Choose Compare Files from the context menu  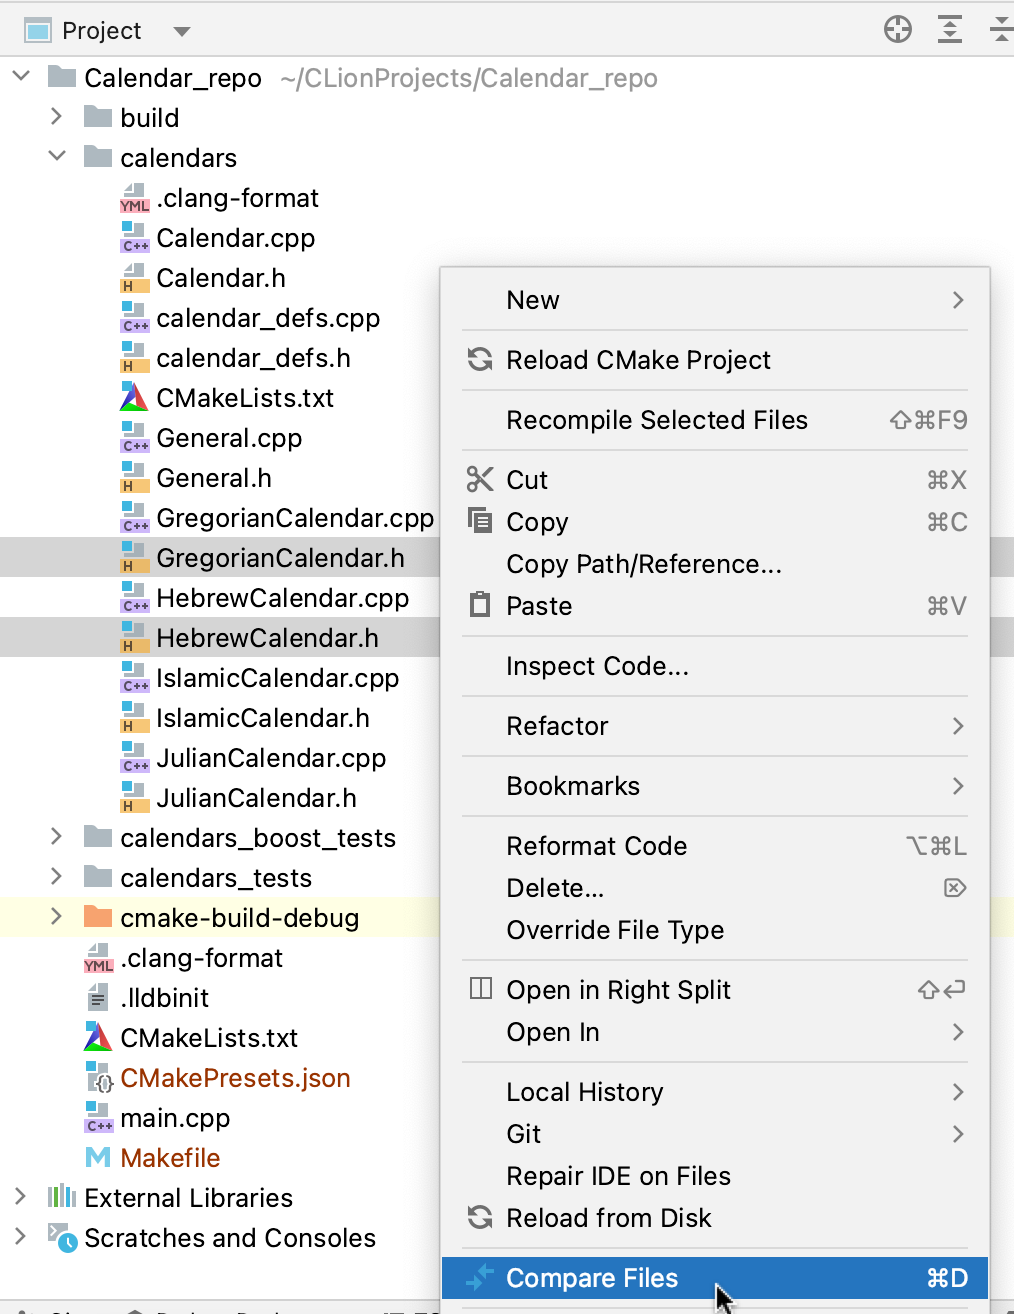(x=592, y=1278)
